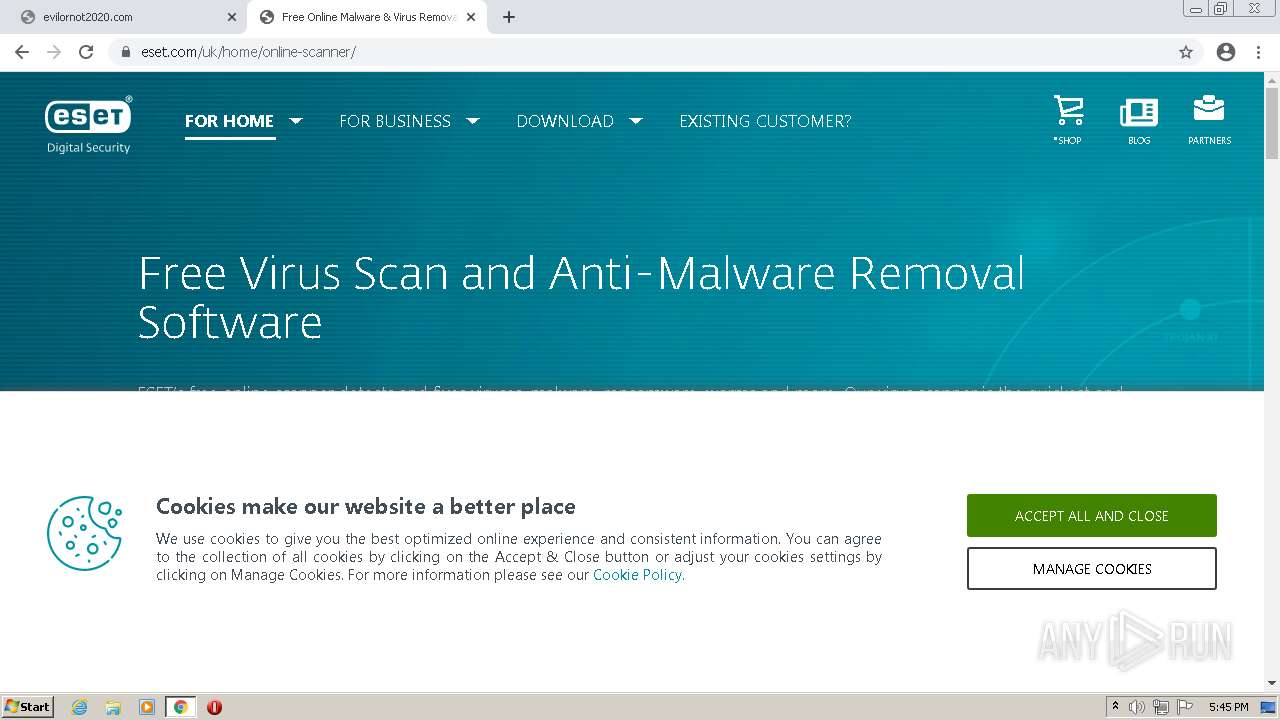1280x720 pixels.
Task: Switch to the evilornot2020.com tab
Action: [x=125, y=17]
